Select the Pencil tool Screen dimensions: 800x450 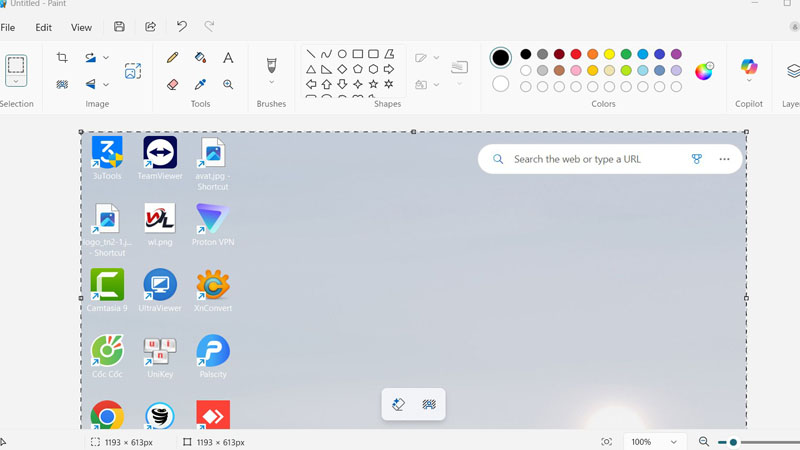click(x=172, y=58)
